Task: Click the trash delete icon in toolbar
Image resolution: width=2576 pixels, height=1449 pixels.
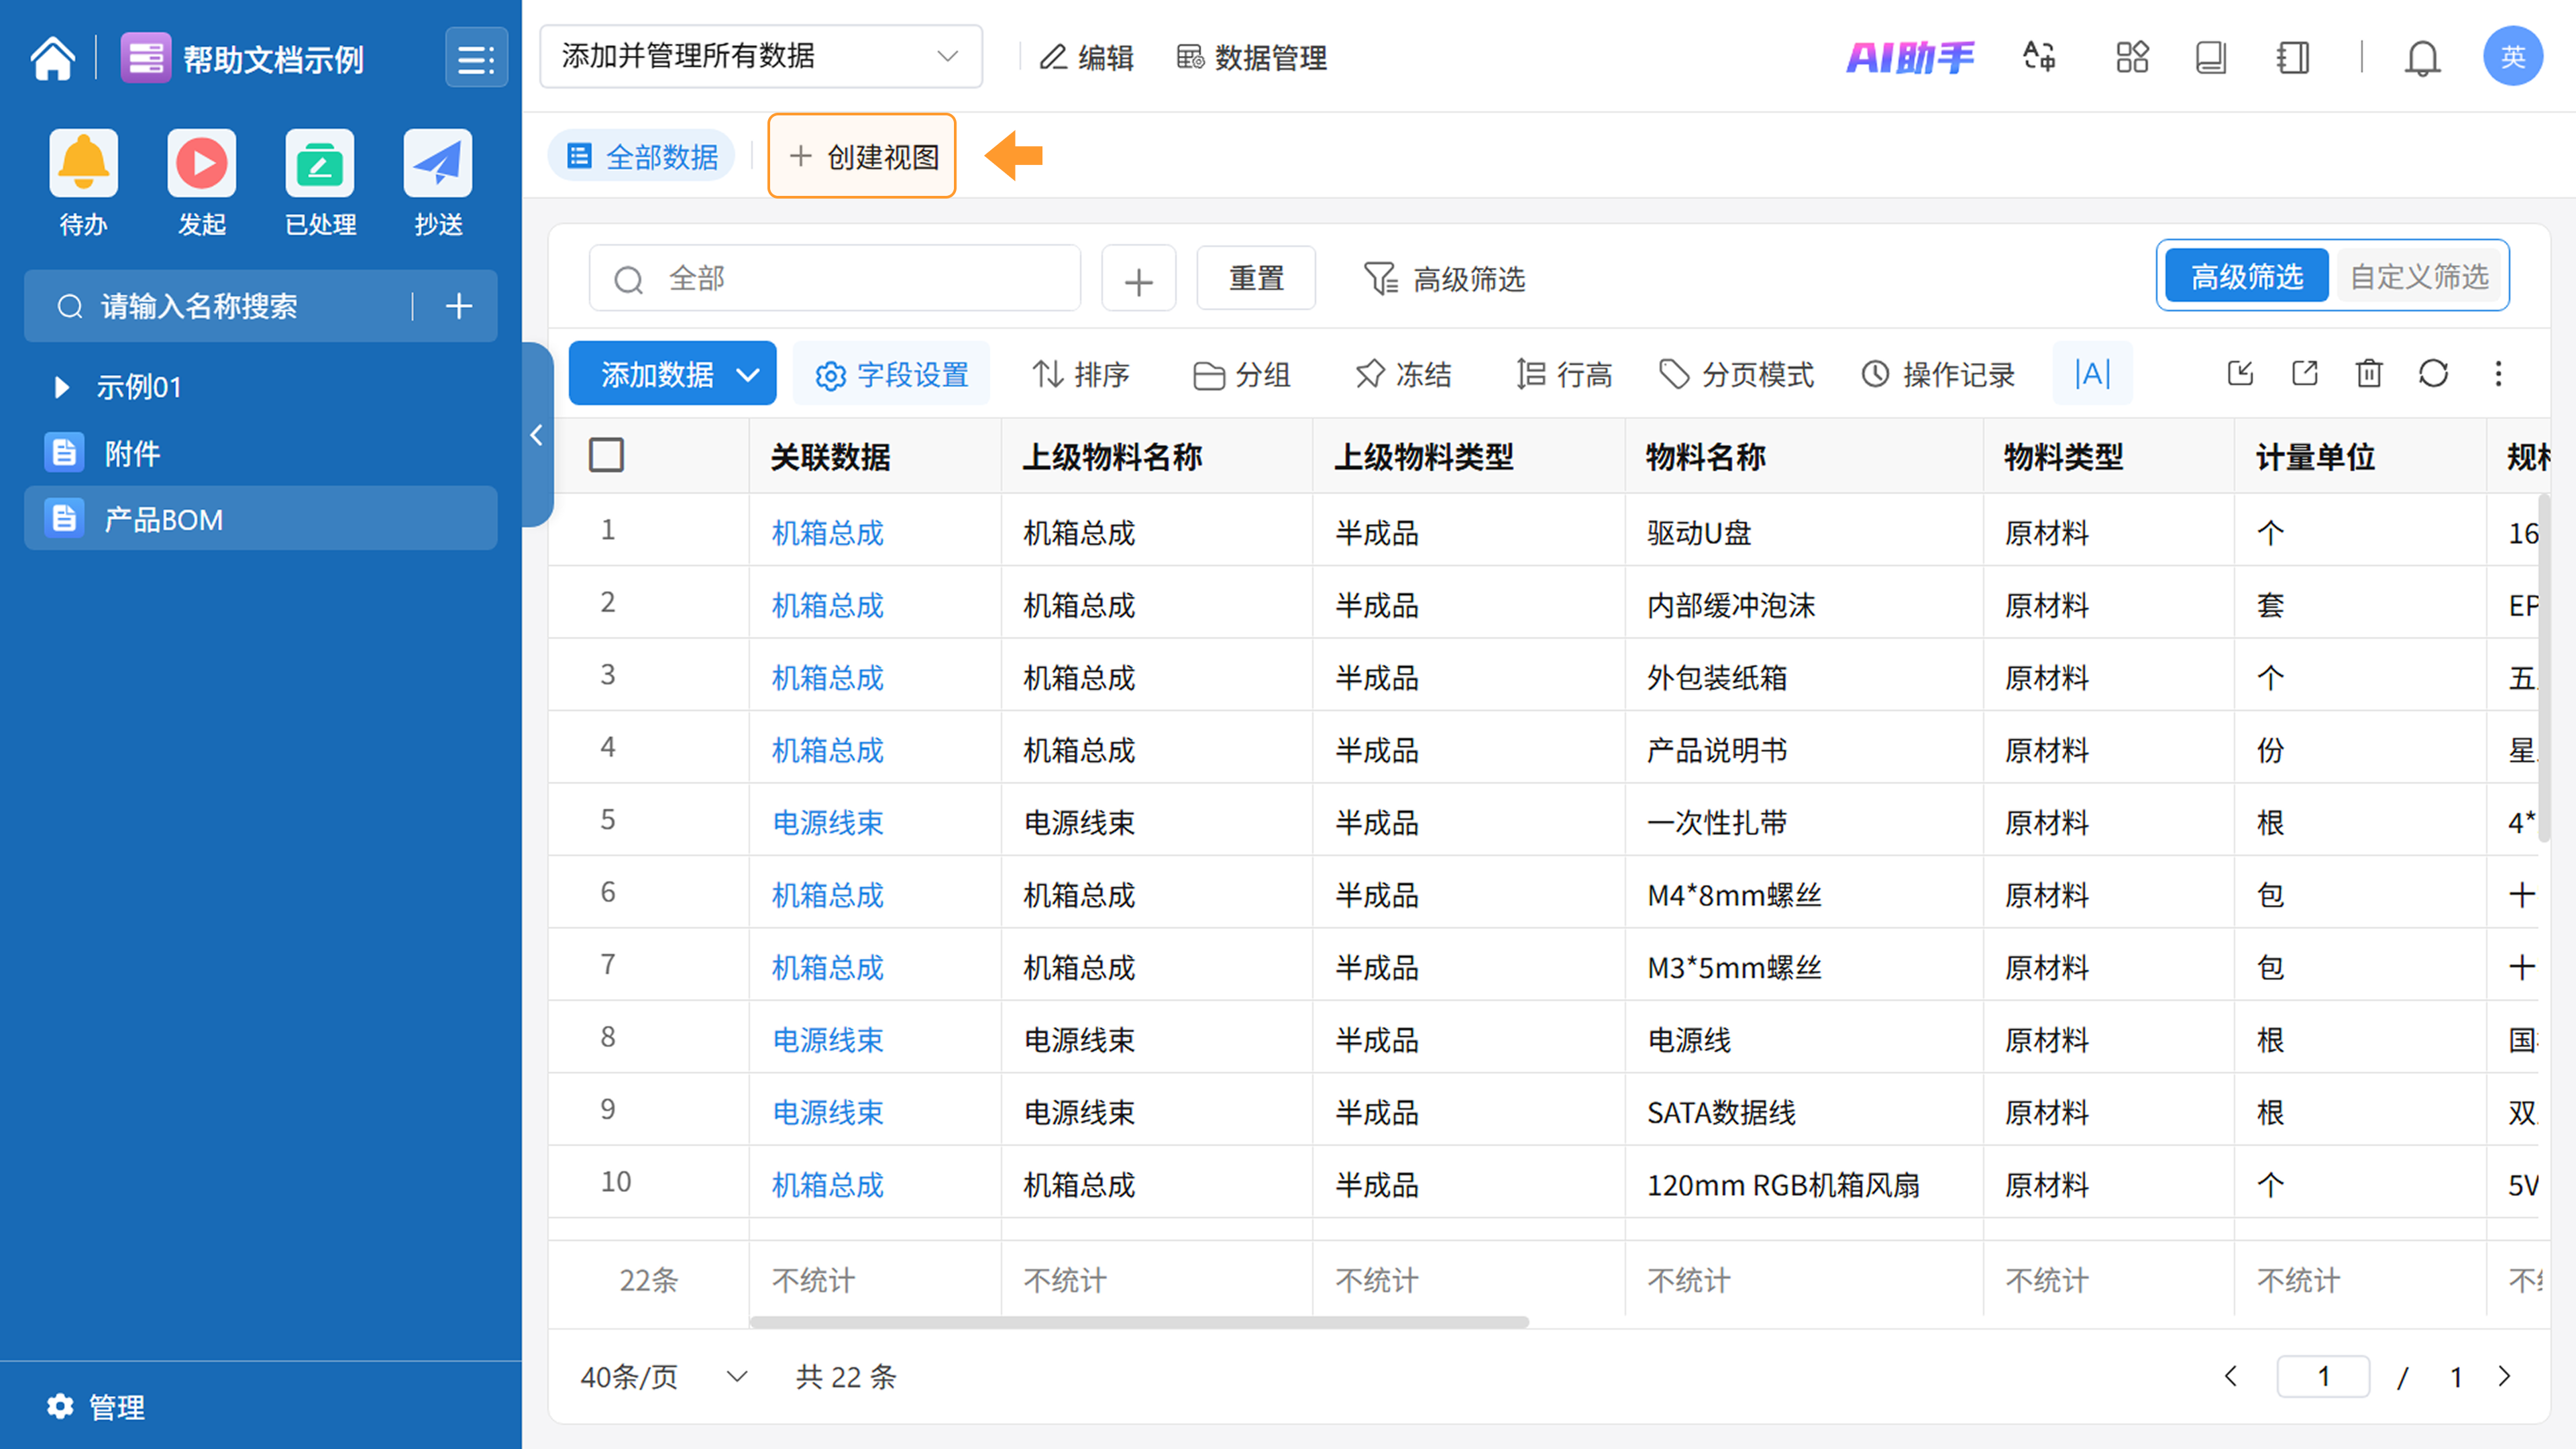Action: click(2369, 374)
